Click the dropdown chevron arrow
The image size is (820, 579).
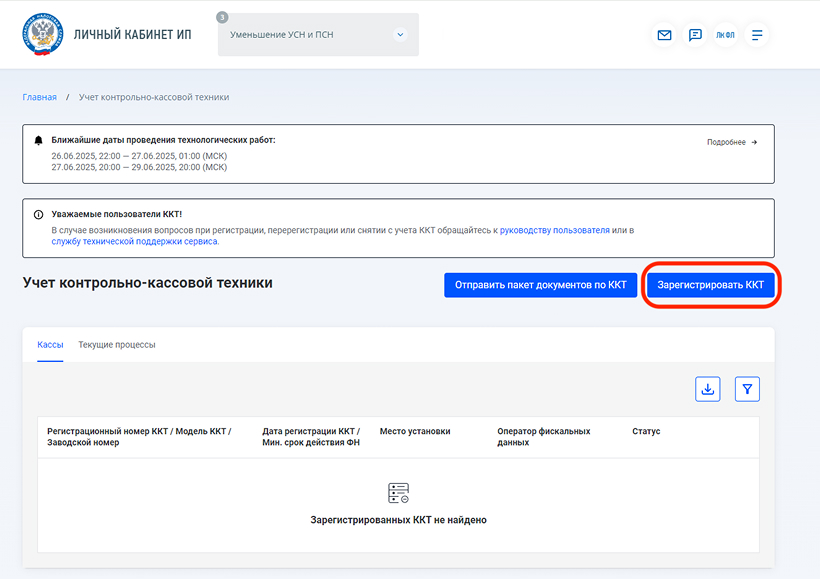[400, 35]
